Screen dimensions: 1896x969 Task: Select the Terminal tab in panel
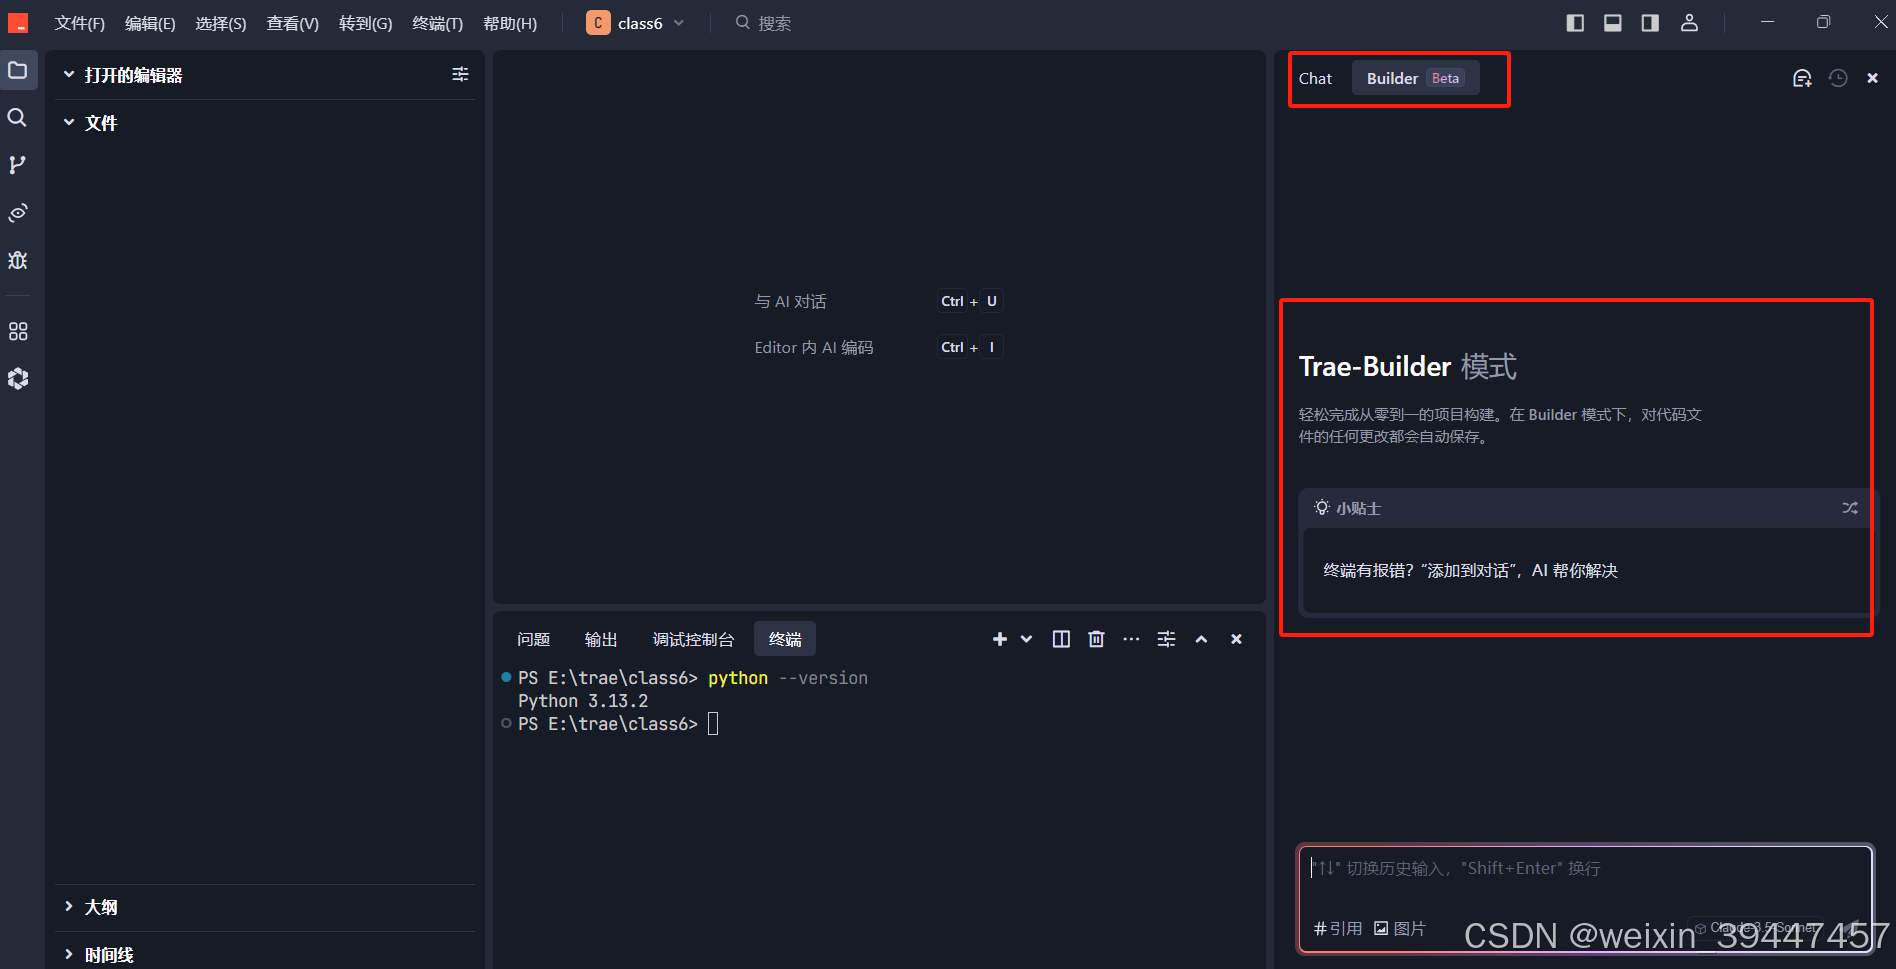coord(785,639)
